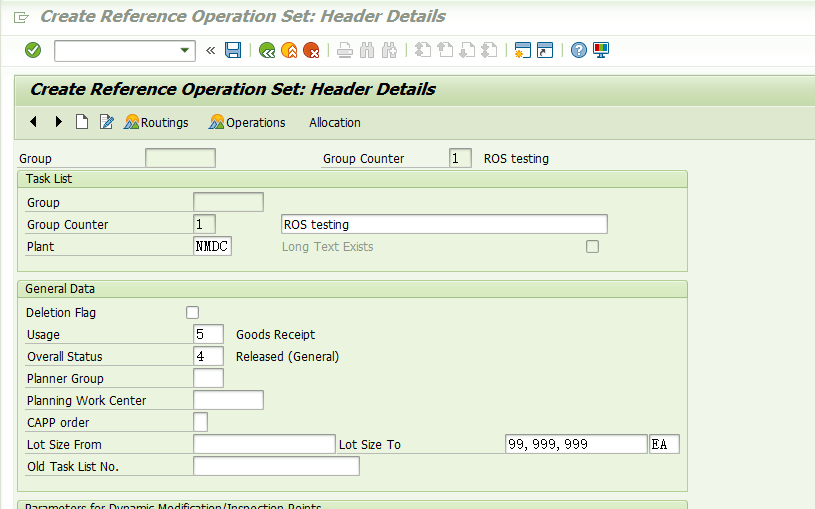Click the Usage field
Image resolution: width=815 pixels, height=509 pixels.
pyautogui.click(x=208, y=334)
